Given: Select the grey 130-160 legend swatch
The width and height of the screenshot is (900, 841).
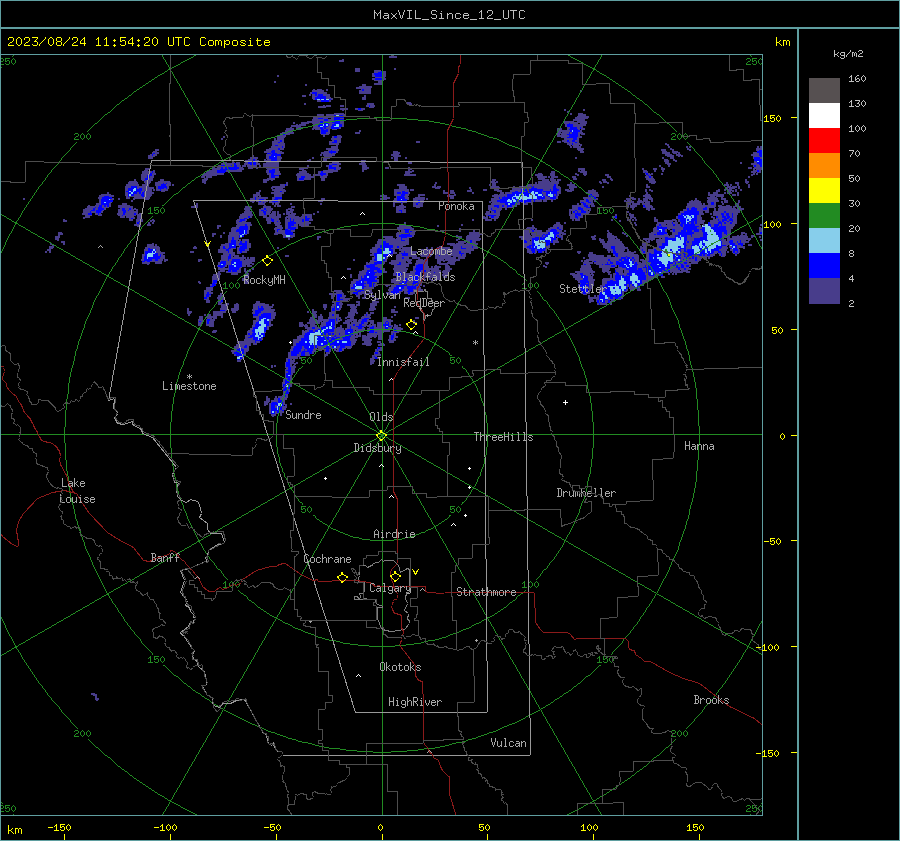Looking at the screenshot, I should coord(824,91).
